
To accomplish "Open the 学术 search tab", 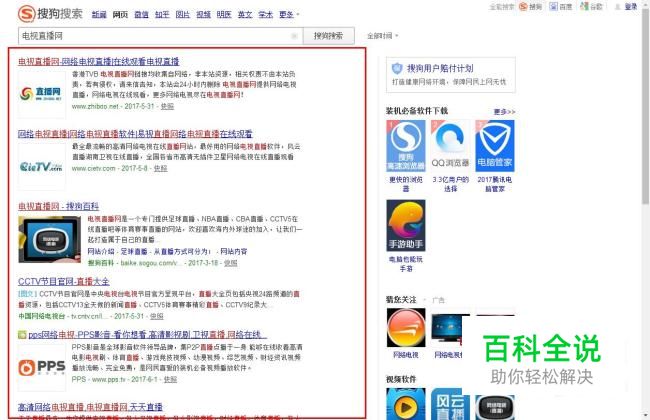I will pos(266,15).
